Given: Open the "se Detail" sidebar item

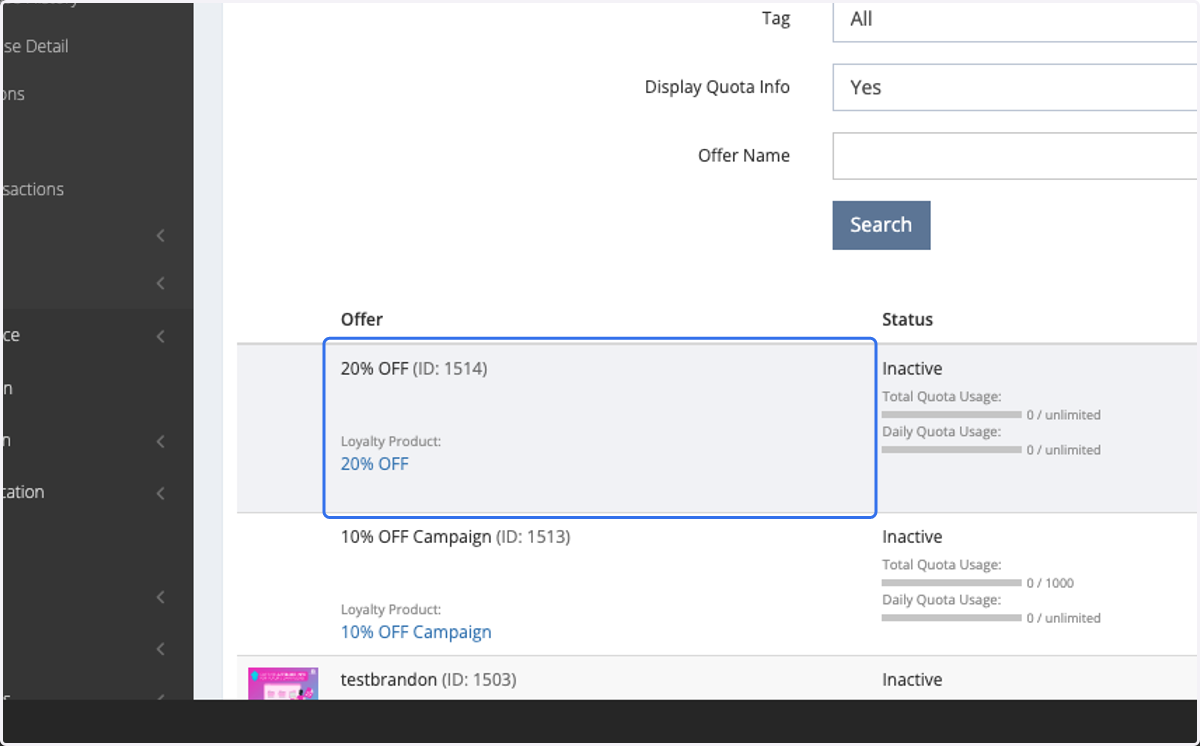Looking at the screenshot, I should [34, 46].
